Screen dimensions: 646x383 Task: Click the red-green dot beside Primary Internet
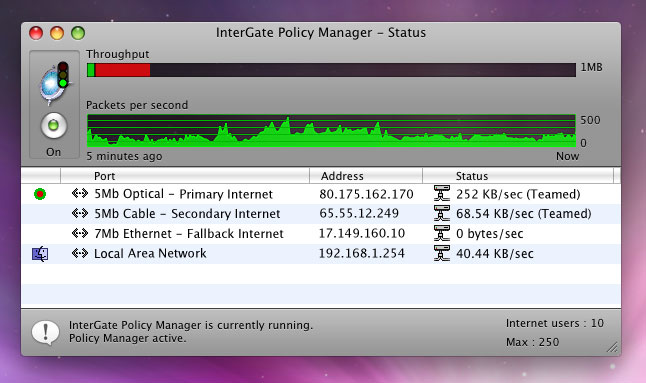click(40, 194)
